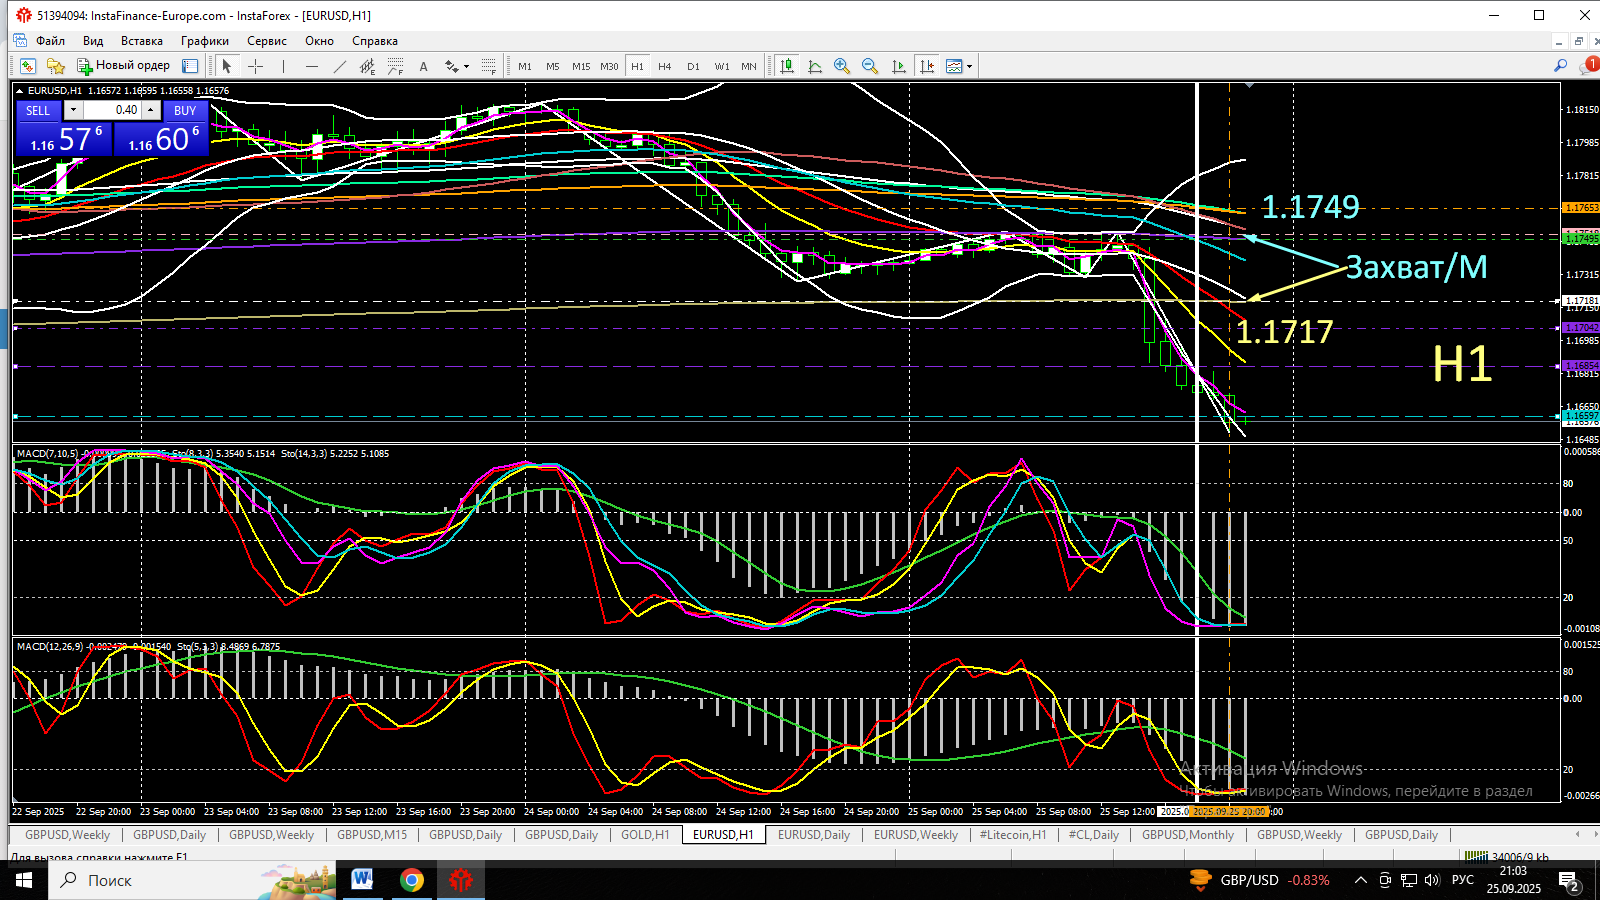Open Word from the taskbar

(362, 880)
